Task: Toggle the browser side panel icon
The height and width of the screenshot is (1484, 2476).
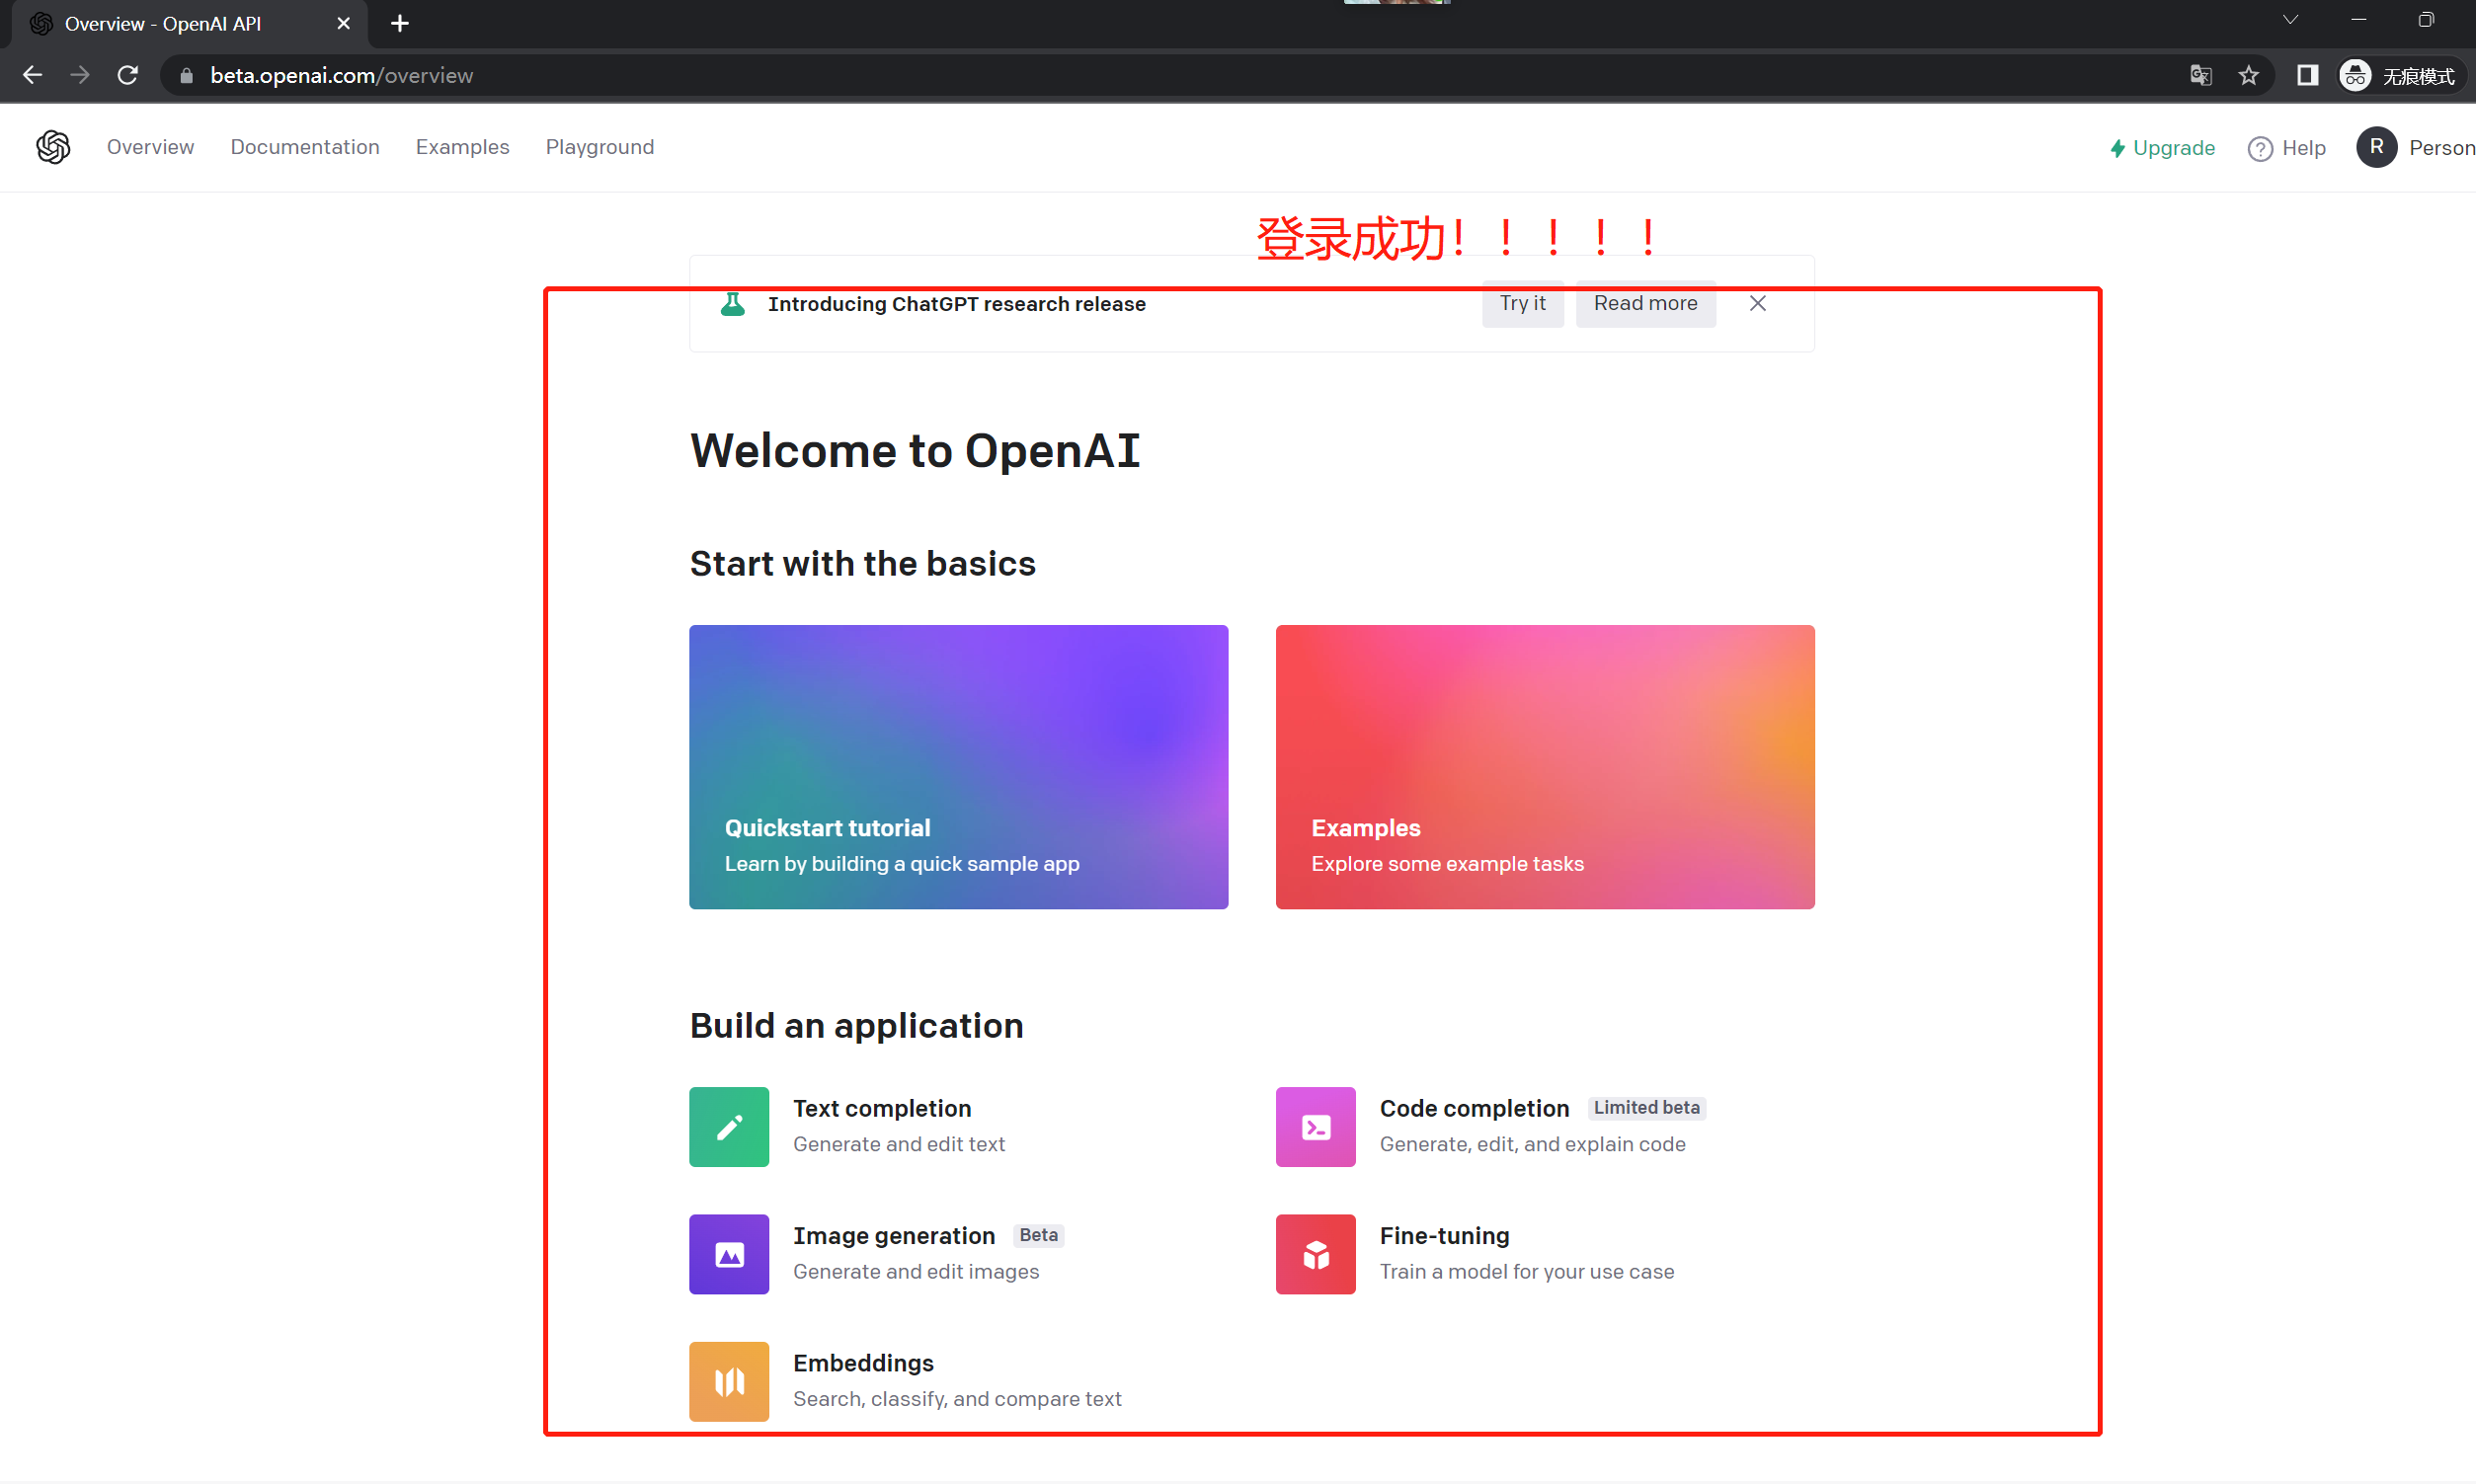Action: point(2307,75)
